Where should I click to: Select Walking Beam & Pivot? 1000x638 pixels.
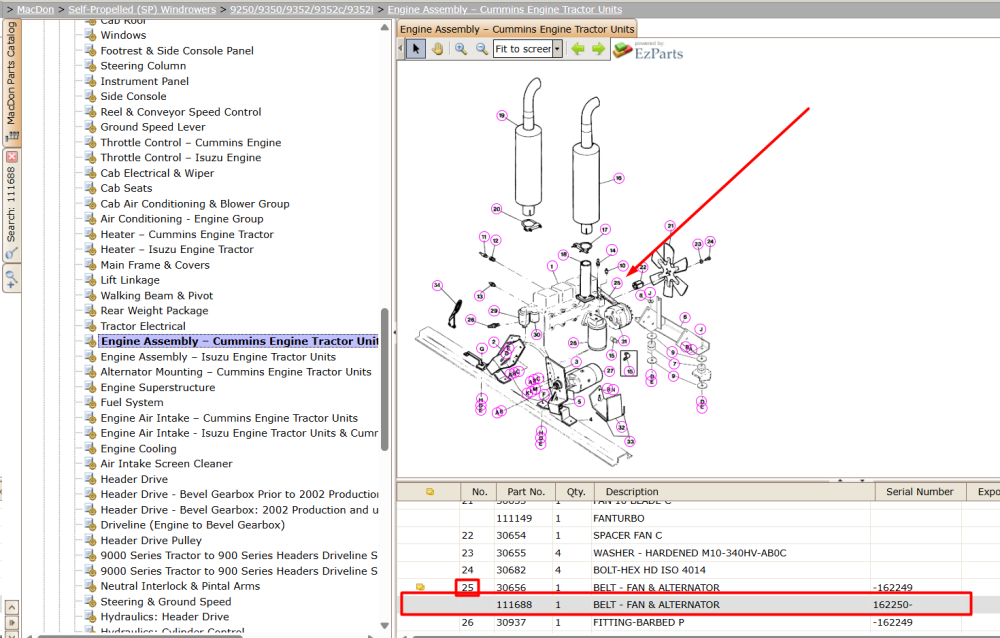(x=156, y=295)
